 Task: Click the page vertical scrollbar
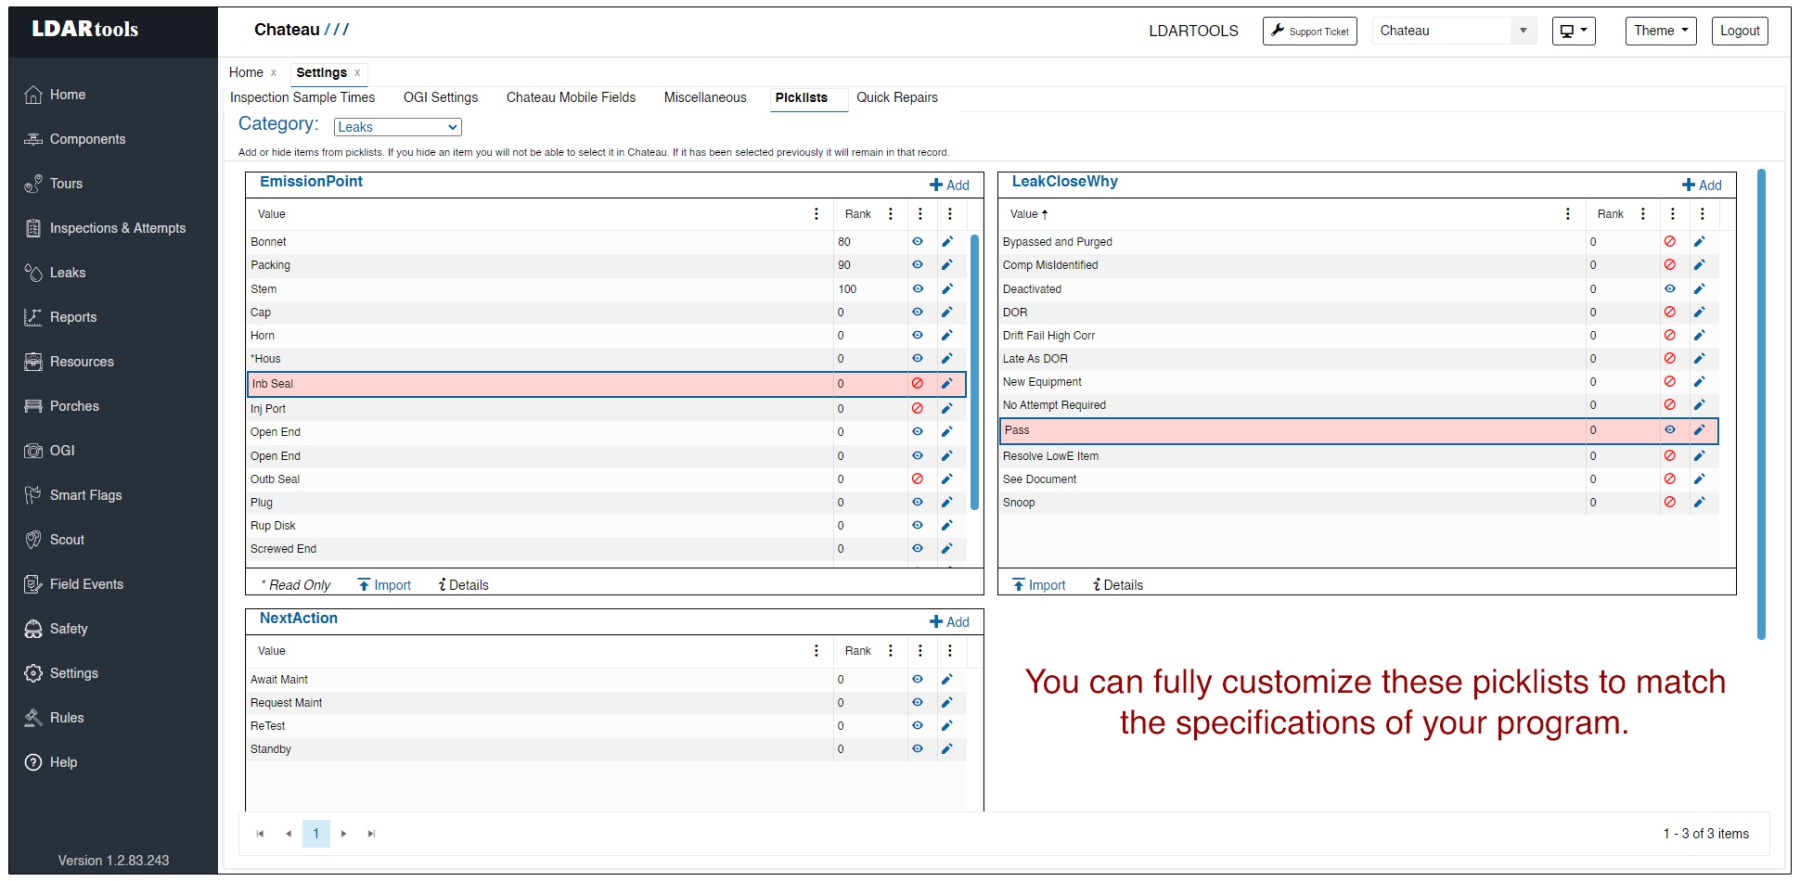pyautogui.click(x=1761, y=404)
